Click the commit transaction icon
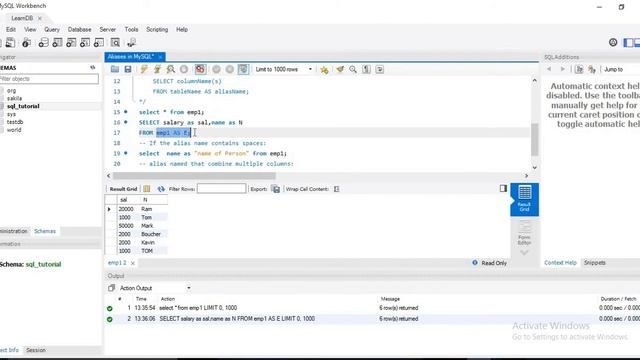The width and height of the screenshot is (640, 360). (216, 69)
